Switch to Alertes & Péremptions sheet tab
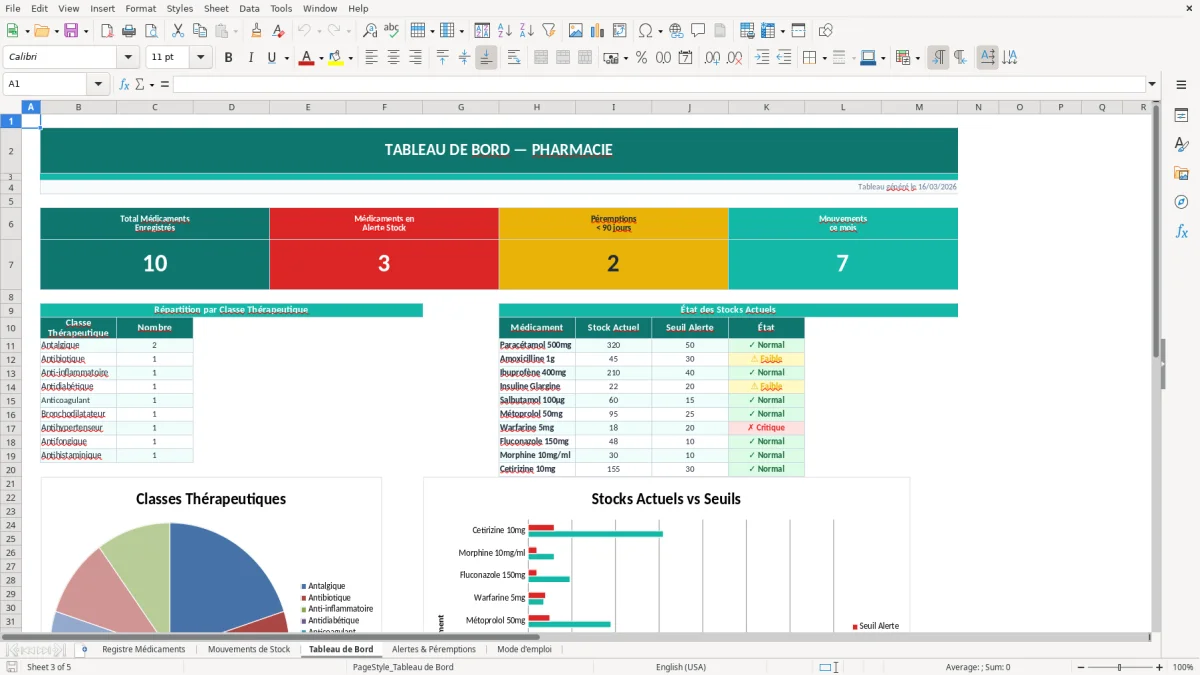 pyautogui.click(x=434, y=649)
